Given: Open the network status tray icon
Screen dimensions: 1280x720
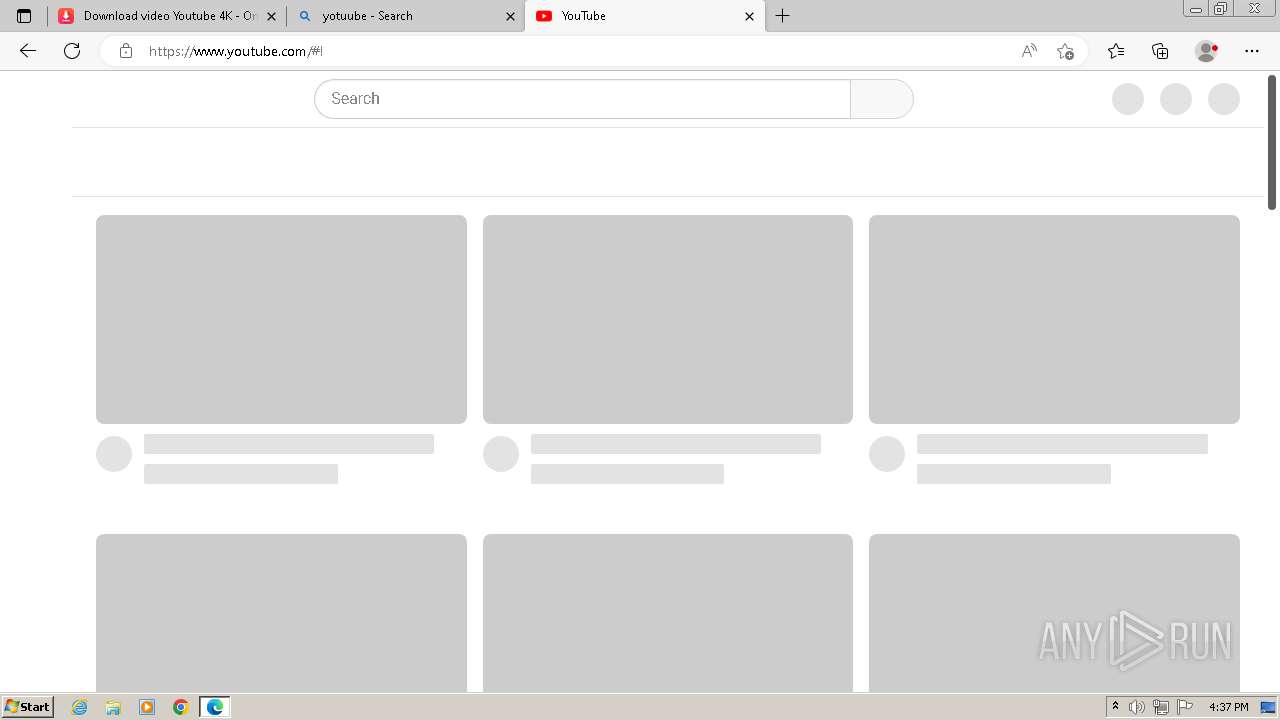Looking at the screenshot, I should 1161,707.
